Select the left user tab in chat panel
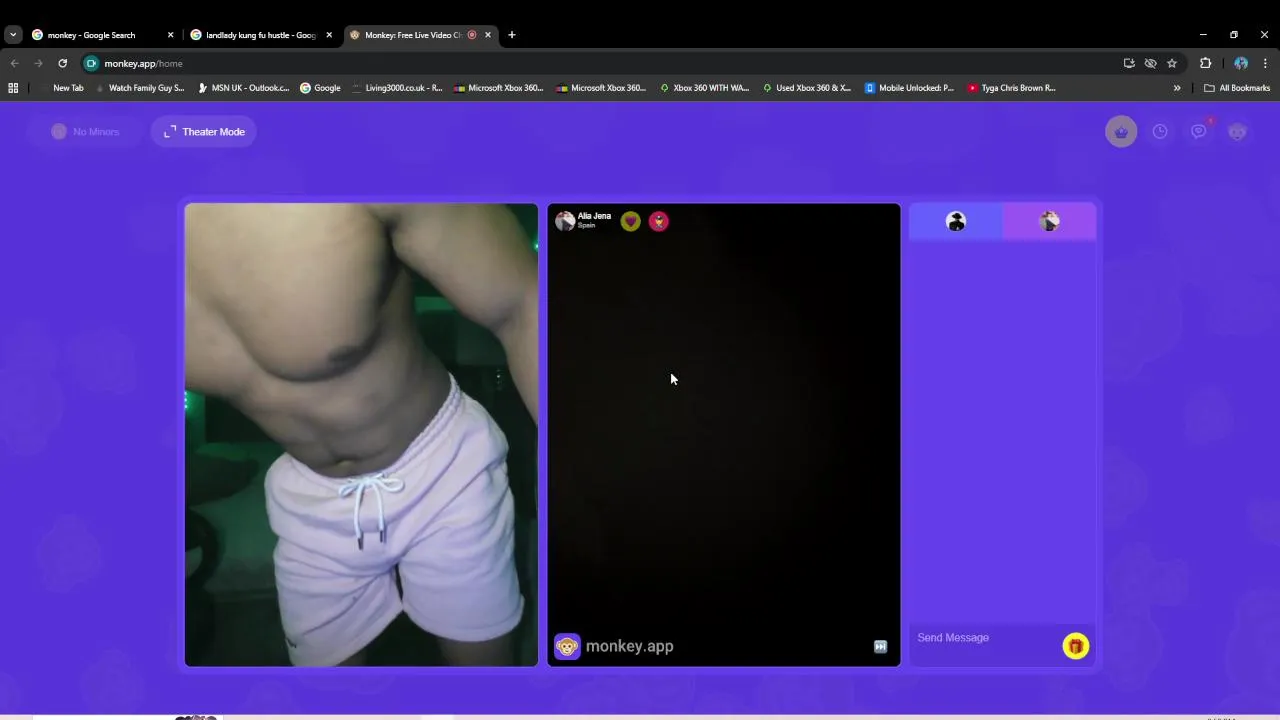Screen dimensions: 1280x720 (956, 222)
